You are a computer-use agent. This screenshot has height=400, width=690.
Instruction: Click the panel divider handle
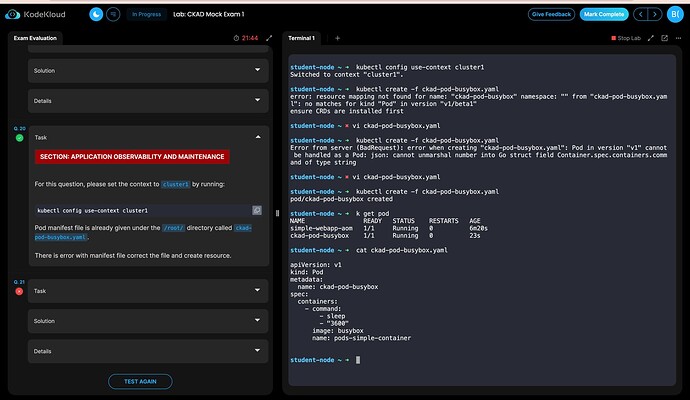(277, 213)
